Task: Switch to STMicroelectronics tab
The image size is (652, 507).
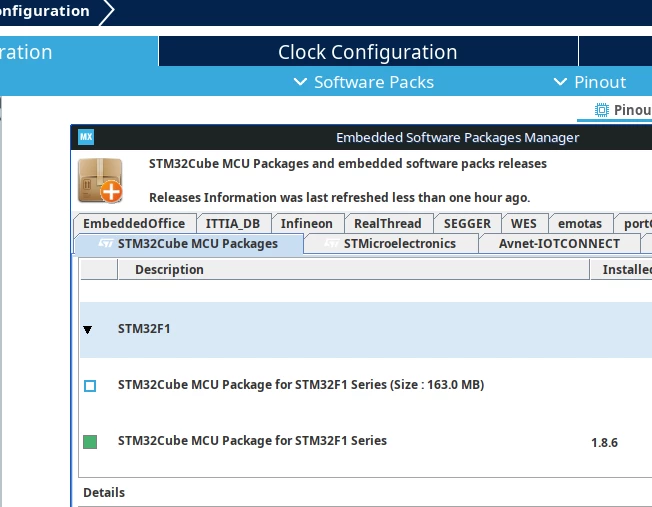Action: tap(391, 244)
